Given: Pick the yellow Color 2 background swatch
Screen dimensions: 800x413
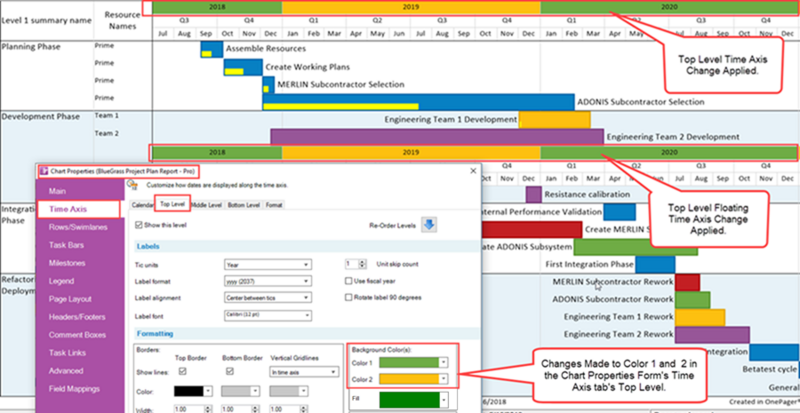Looking at the screenshot, I should pos(408,378).
